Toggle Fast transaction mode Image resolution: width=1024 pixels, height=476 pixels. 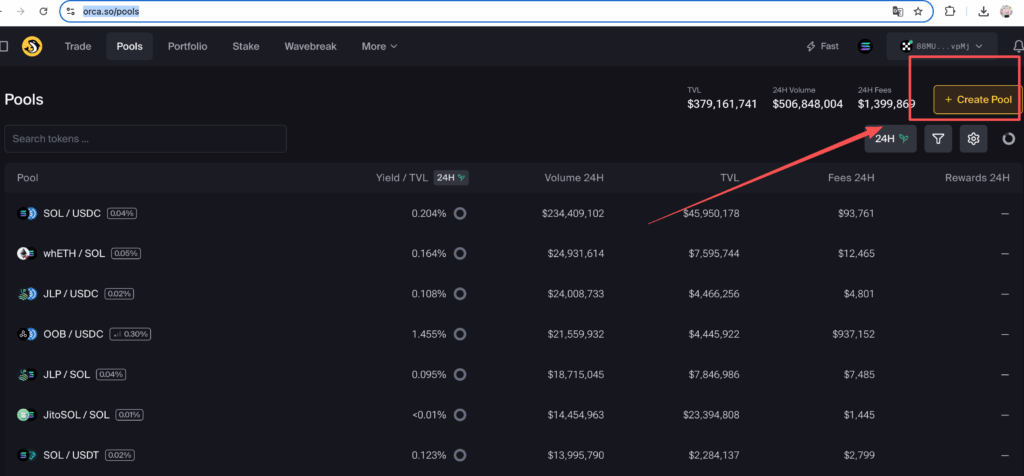coord(822,46)
